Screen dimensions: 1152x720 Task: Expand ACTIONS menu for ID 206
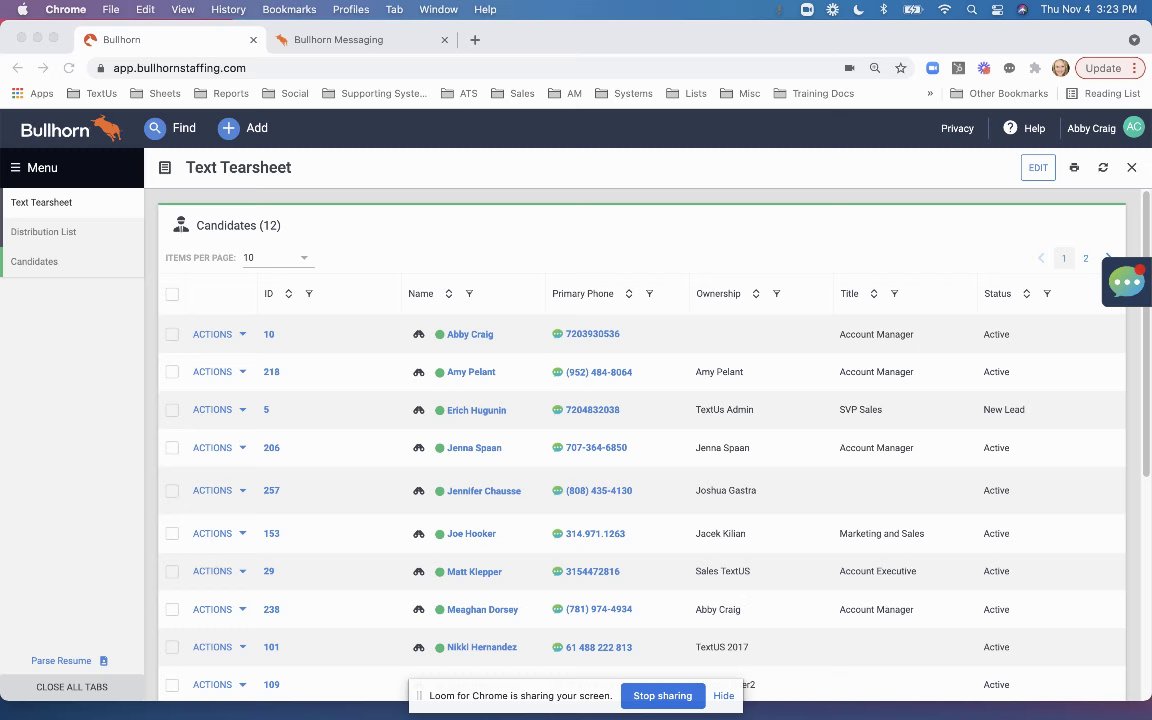coord(219,447)
